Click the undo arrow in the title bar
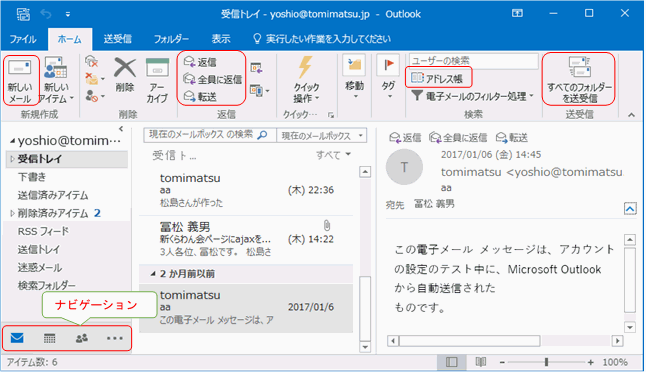Viewport: 646px width, 372px height. click(46, 14)
